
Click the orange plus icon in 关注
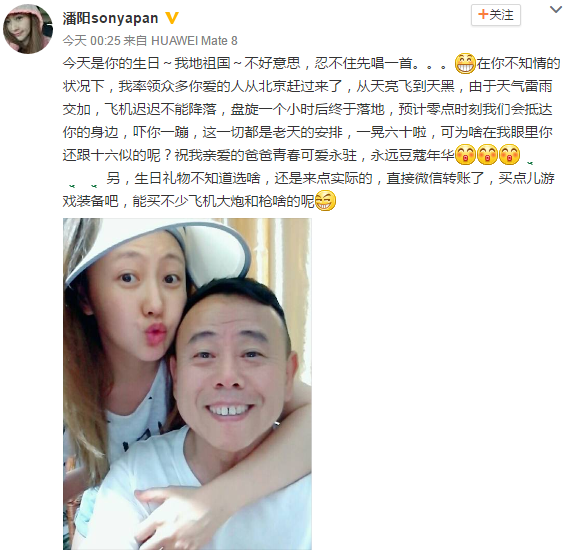tap(483, 15)
